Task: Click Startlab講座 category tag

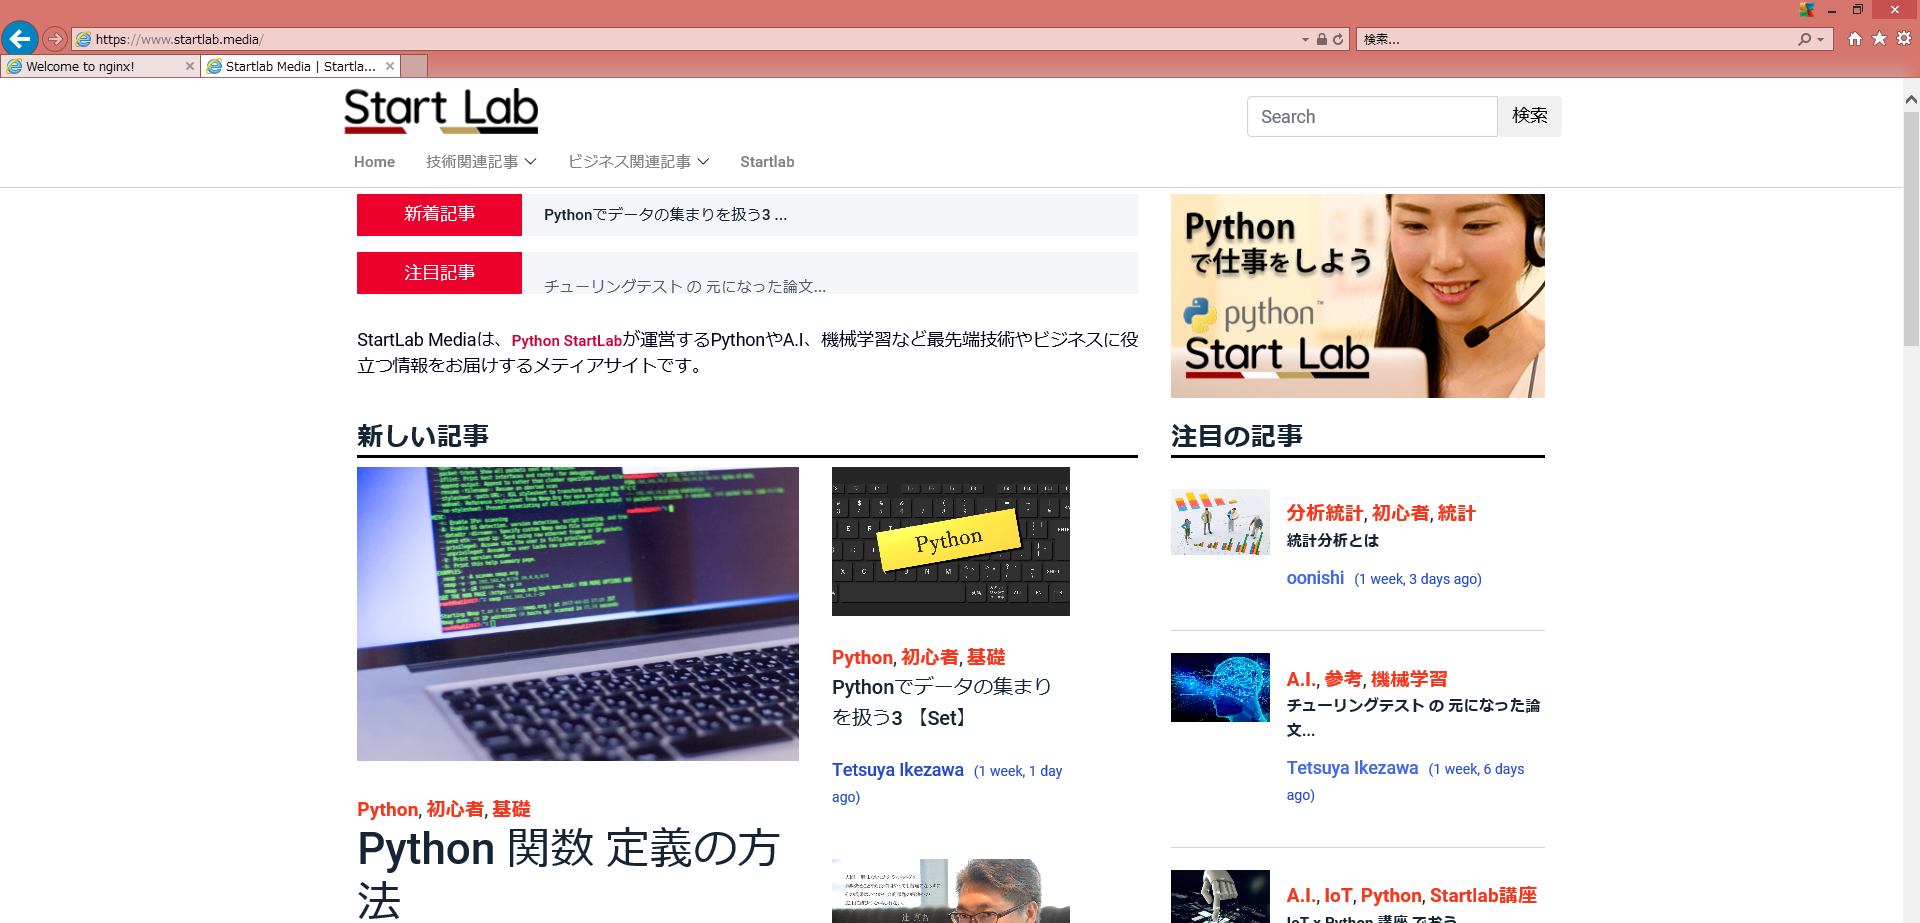Action: tap(1483, 896)
